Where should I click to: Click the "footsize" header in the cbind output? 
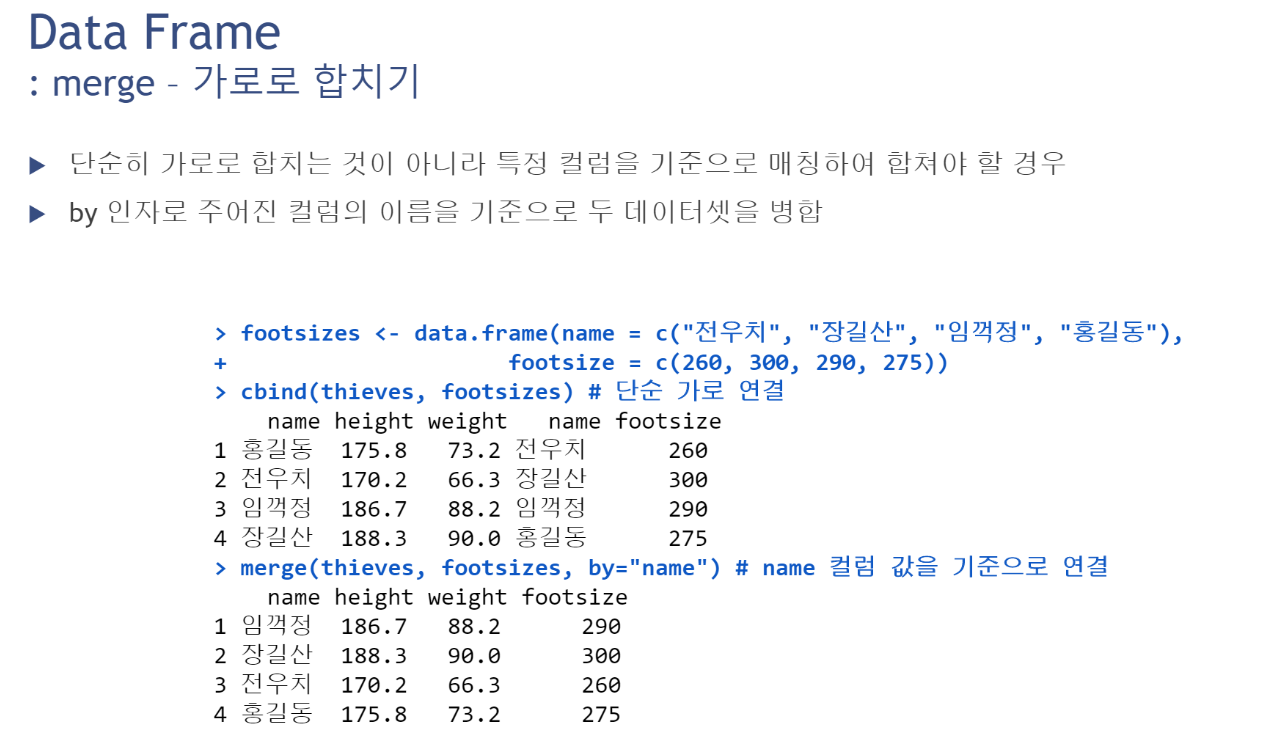[x=668, y=422]
